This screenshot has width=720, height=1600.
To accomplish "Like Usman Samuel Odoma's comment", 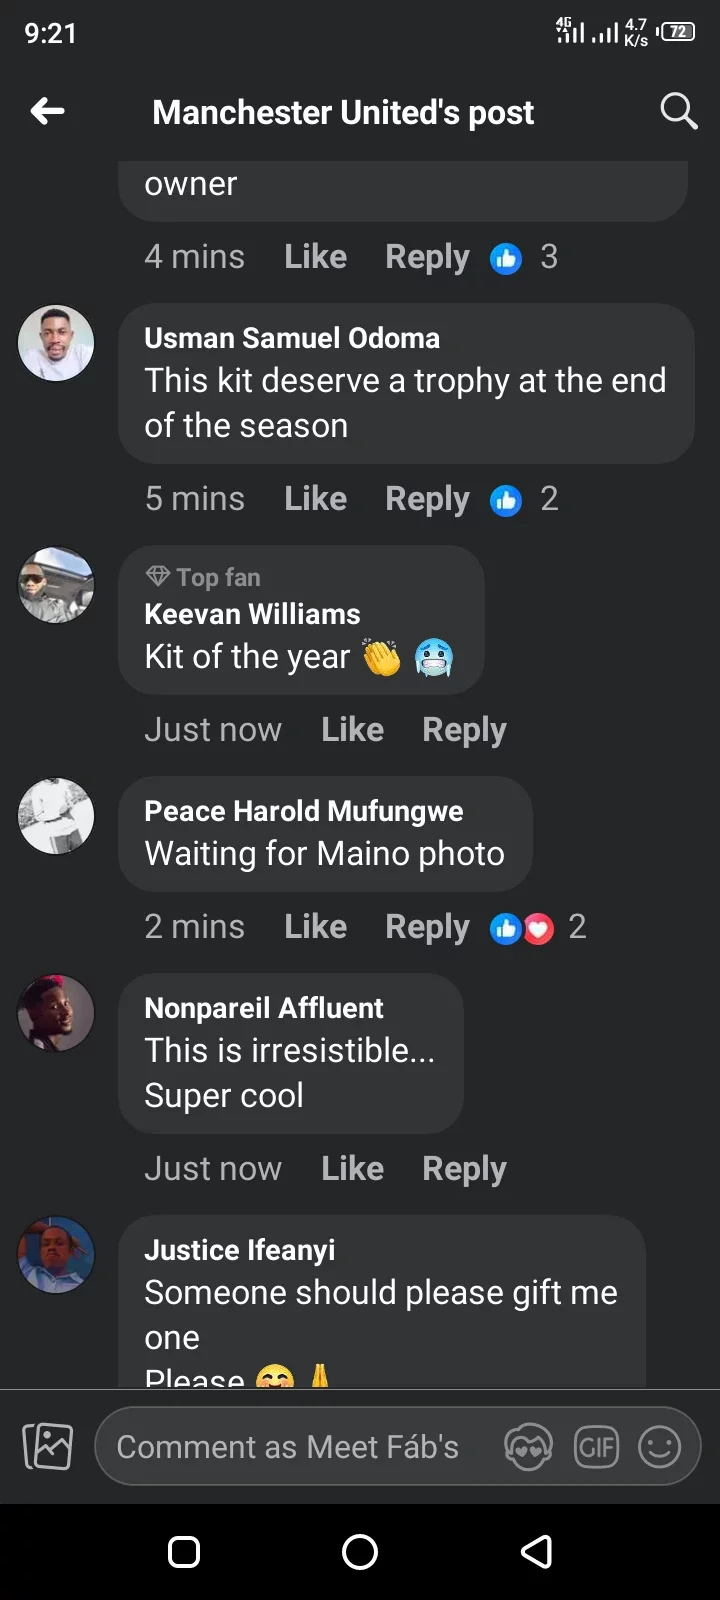I will (x=315, y=499).
